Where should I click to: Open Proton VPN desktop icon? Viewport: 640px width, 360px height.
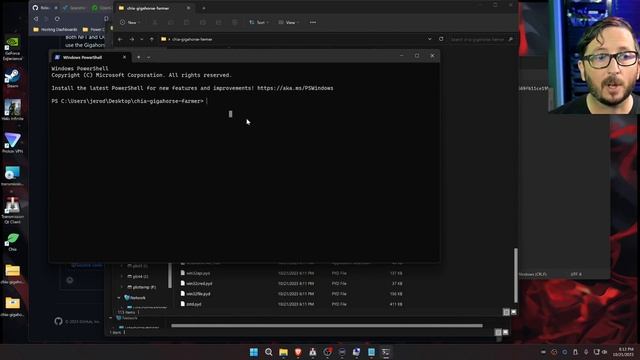click(x=12, y=143)
